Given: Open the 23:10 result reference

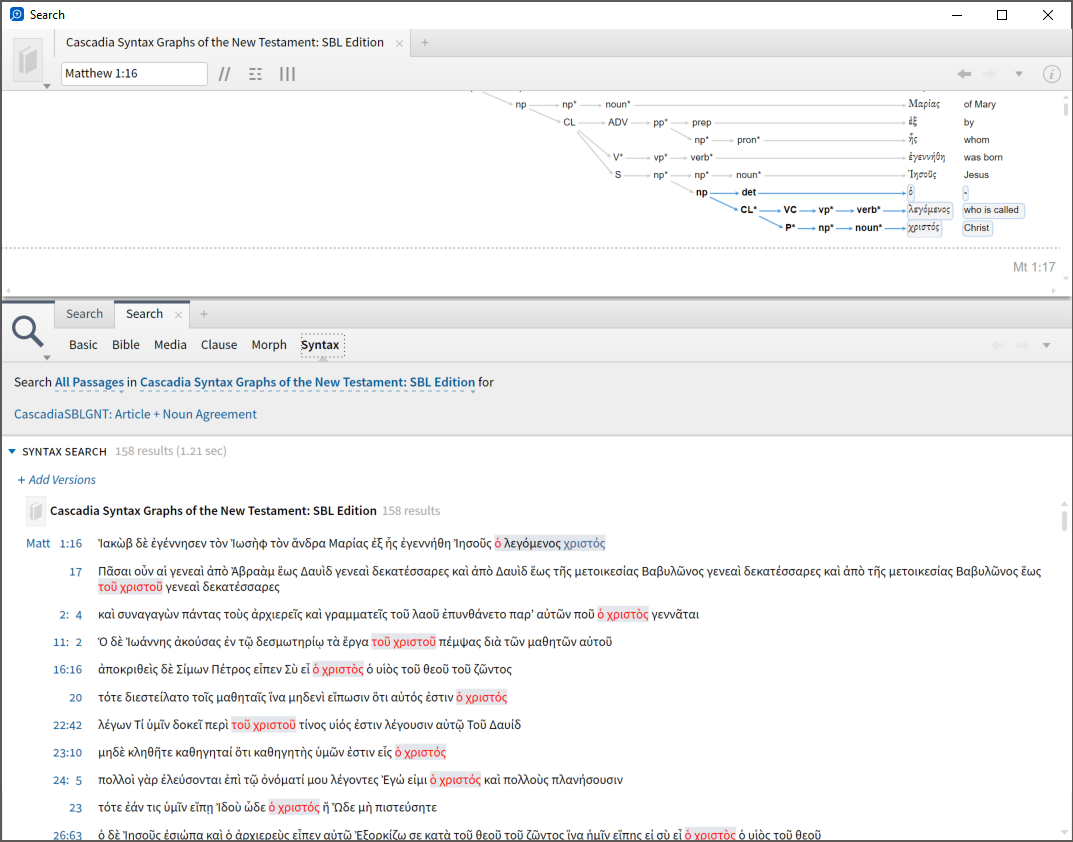Looking at the screenshot, I should [68, 752].
